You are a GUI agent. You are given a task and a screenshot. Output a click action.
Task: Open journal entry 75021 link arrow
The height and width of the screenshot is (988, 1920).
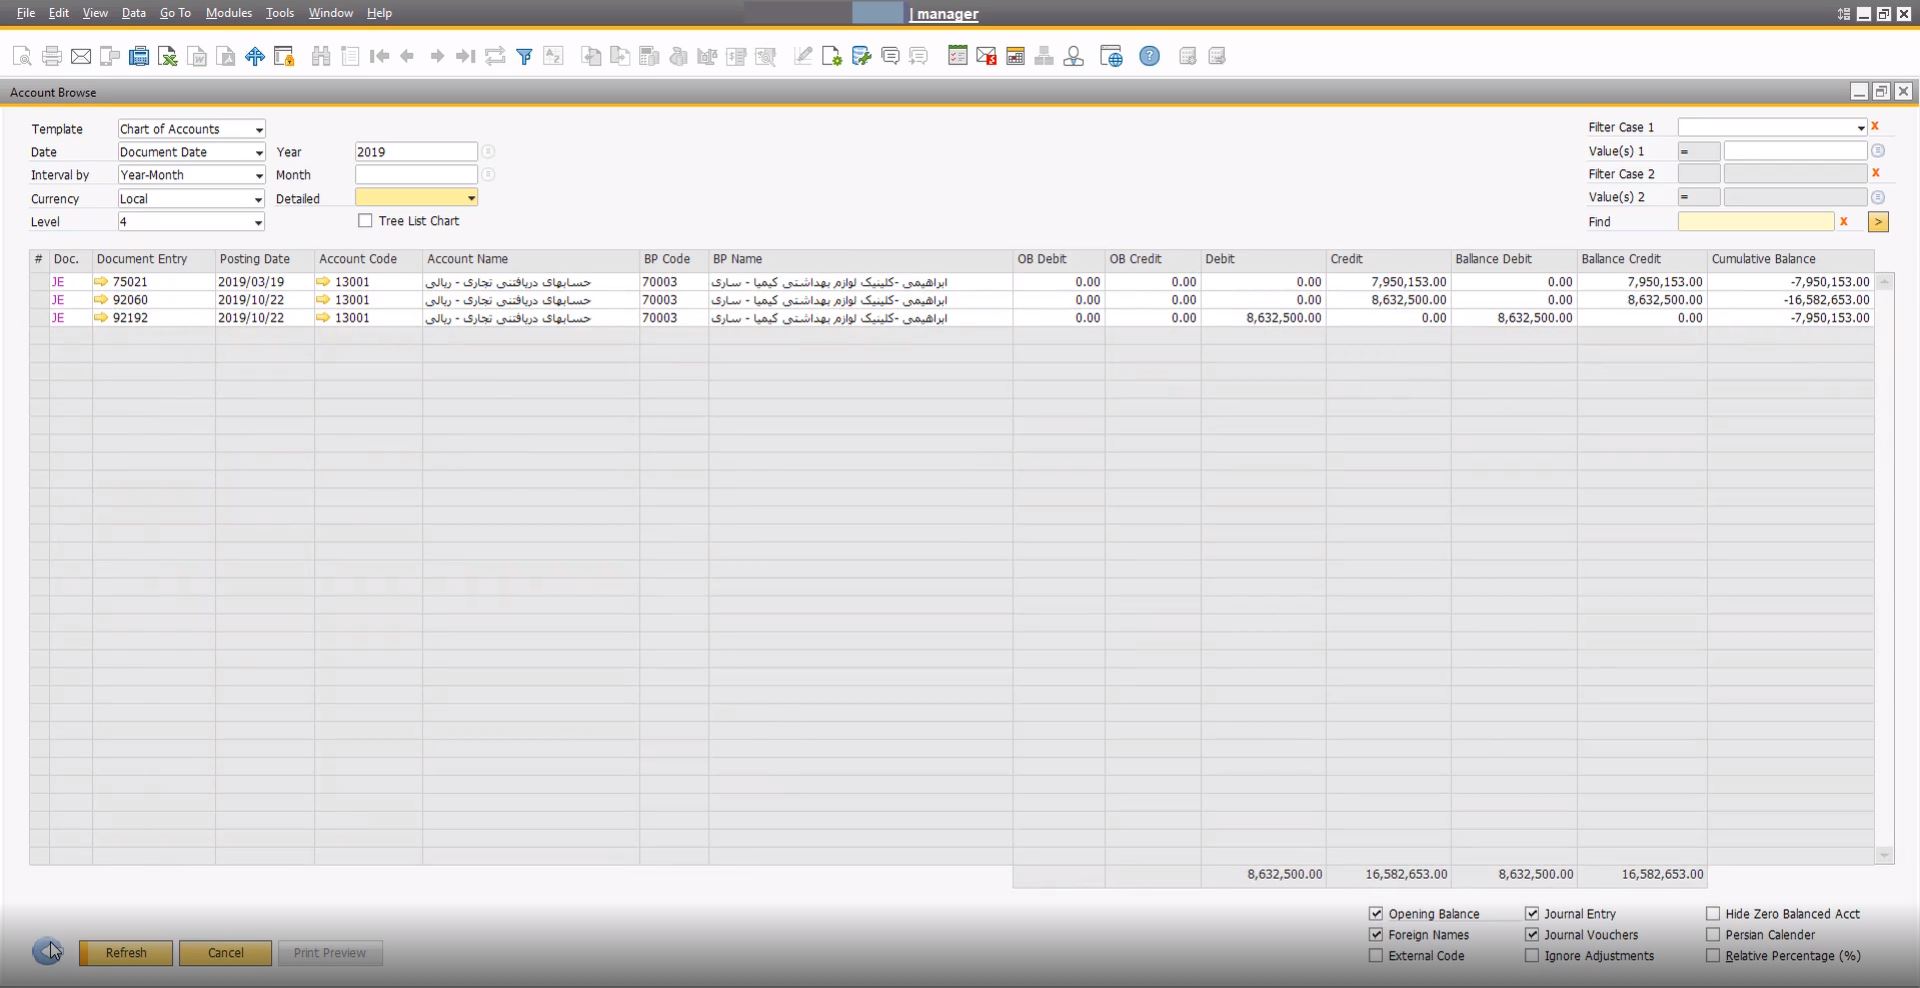coord(101,282)
